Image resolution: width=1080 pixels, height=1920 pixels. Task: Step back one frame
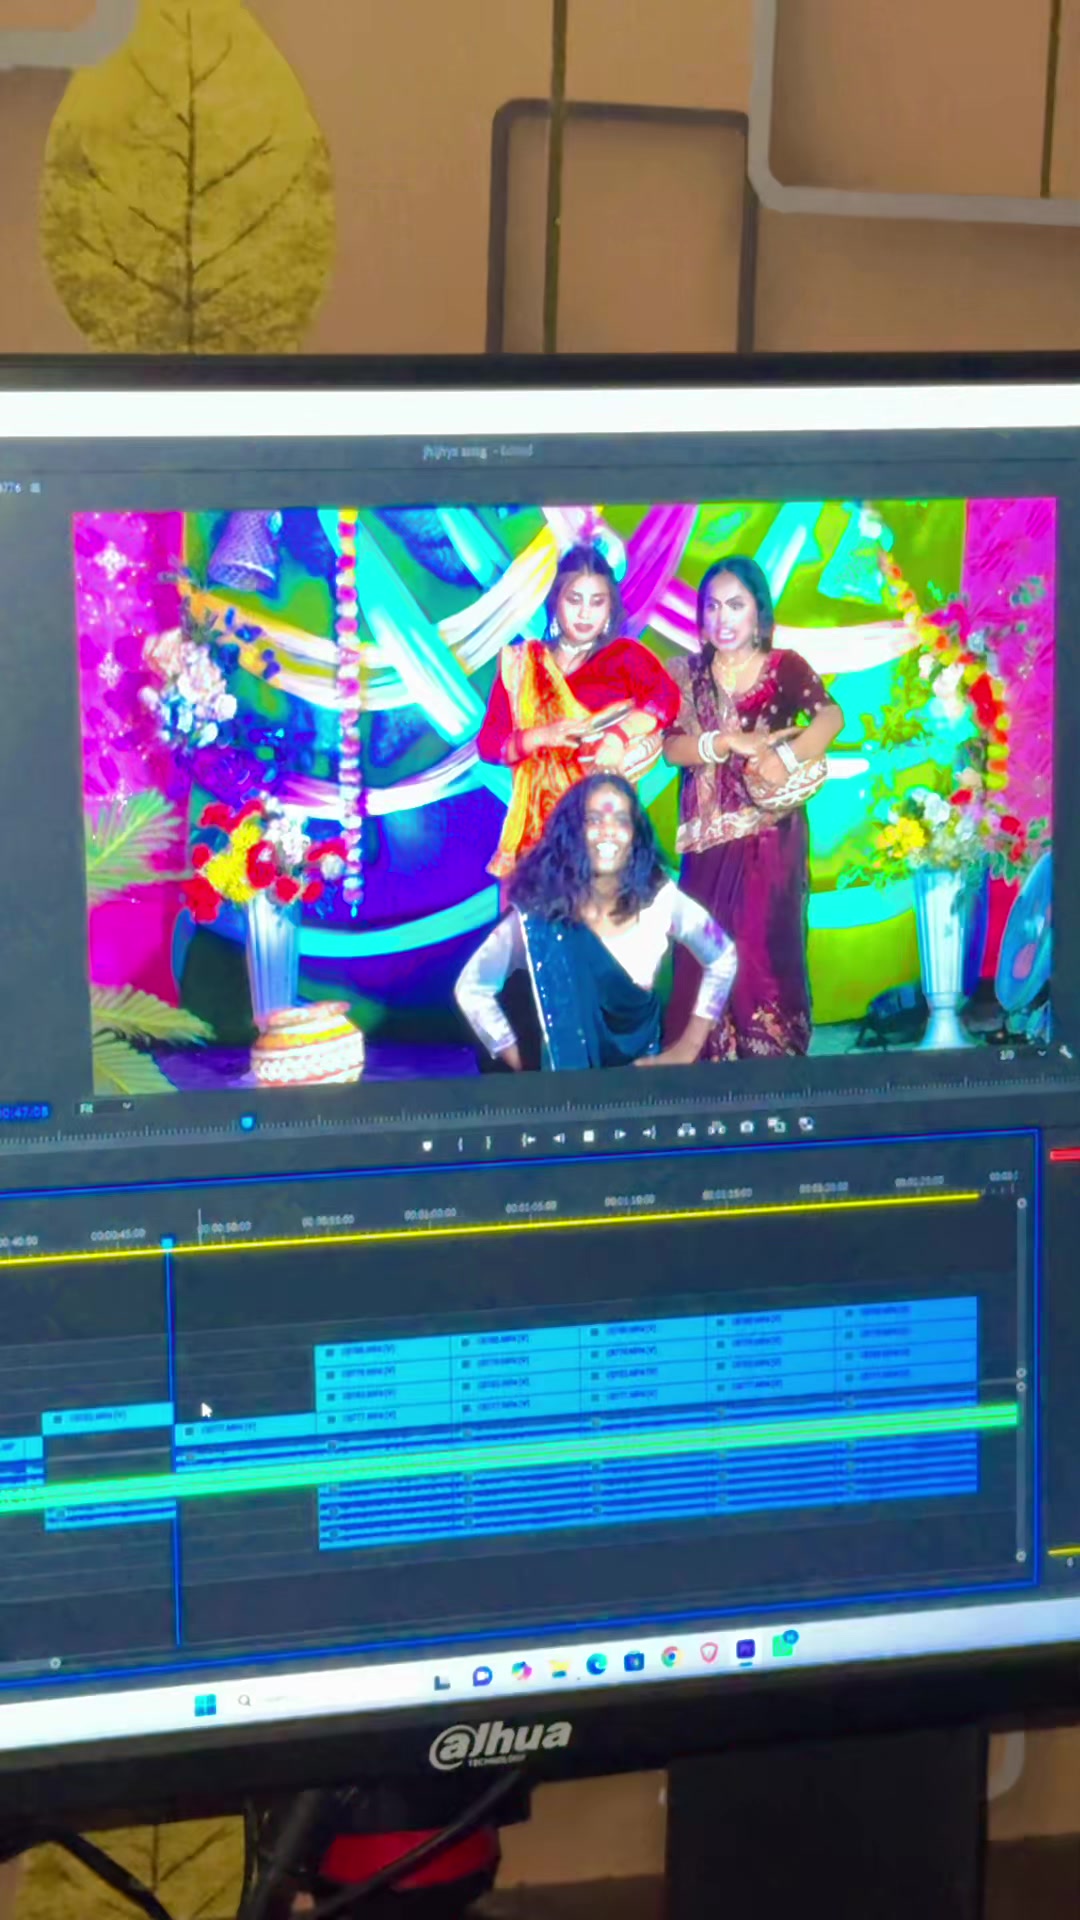click(x=559, y=1138)
